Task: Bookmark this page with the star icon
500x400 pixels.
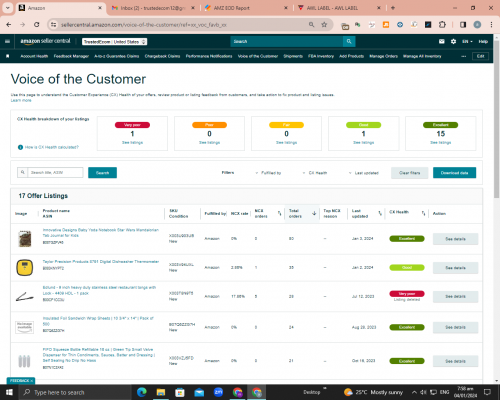Action: (324, 24)
